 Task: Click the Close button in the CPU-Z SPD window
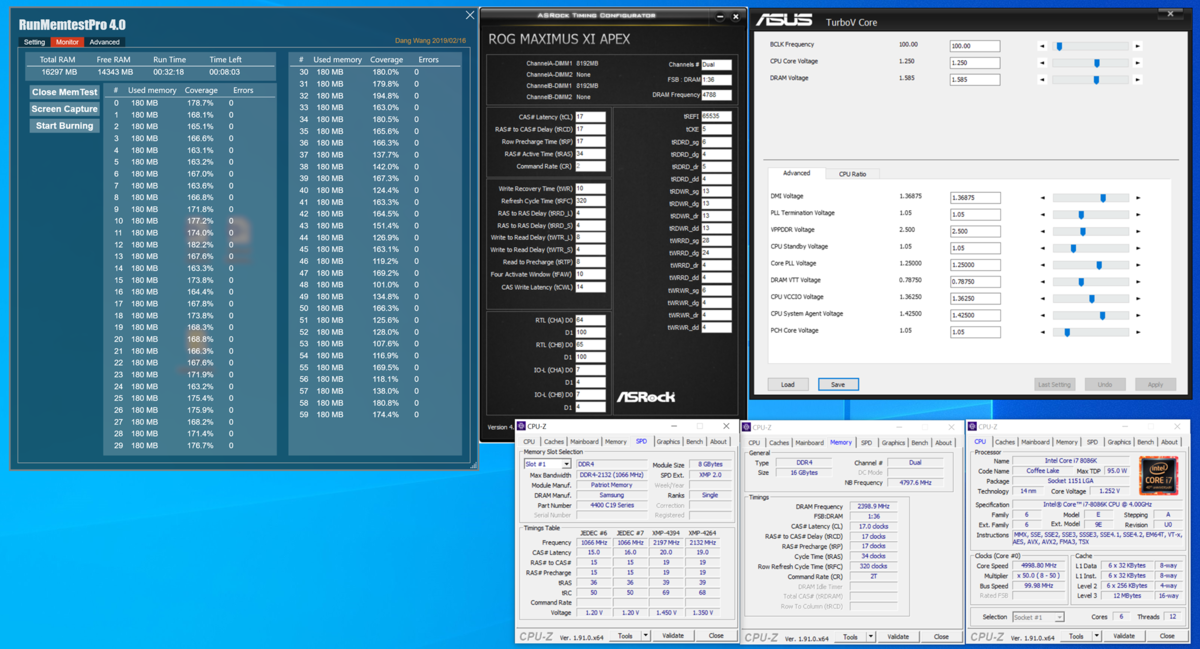[716, 636]
